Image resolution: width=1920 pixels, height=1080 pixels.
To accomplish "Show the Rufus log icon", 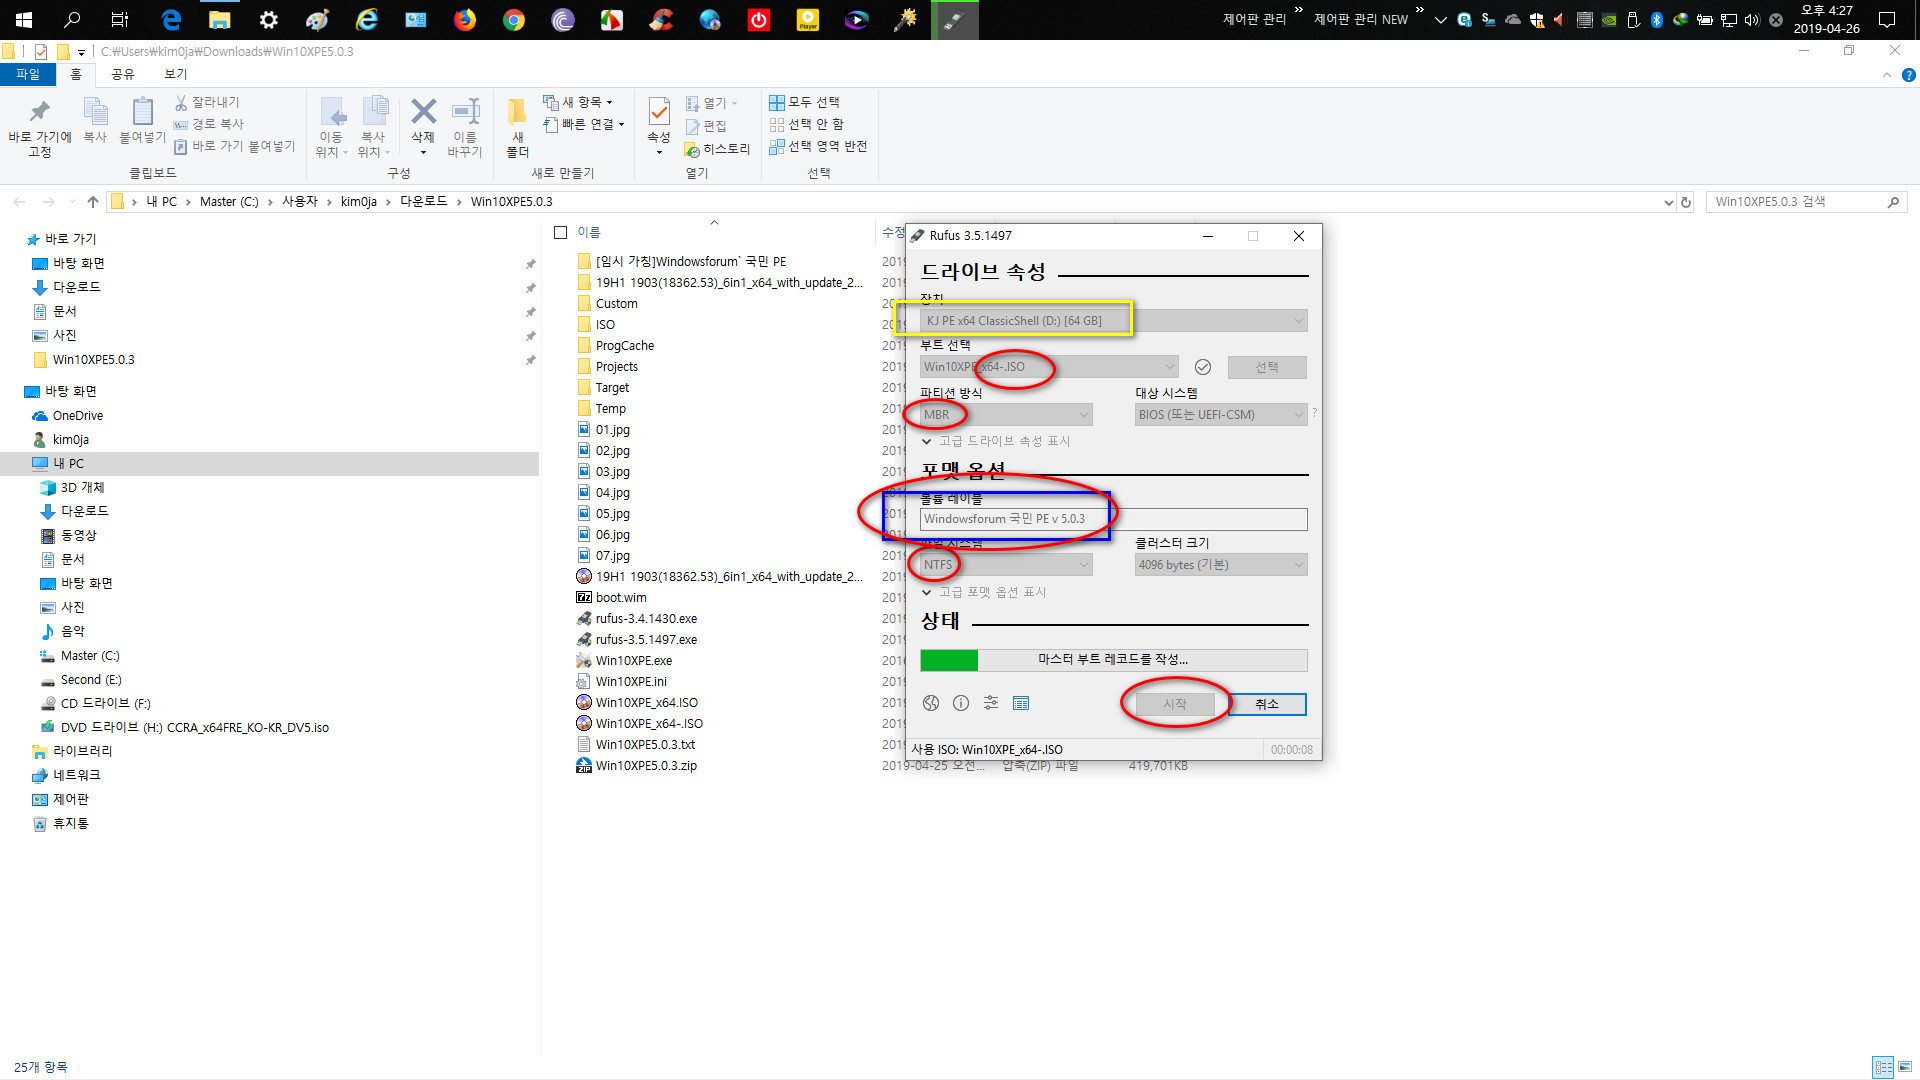I will click(1021, 703).
